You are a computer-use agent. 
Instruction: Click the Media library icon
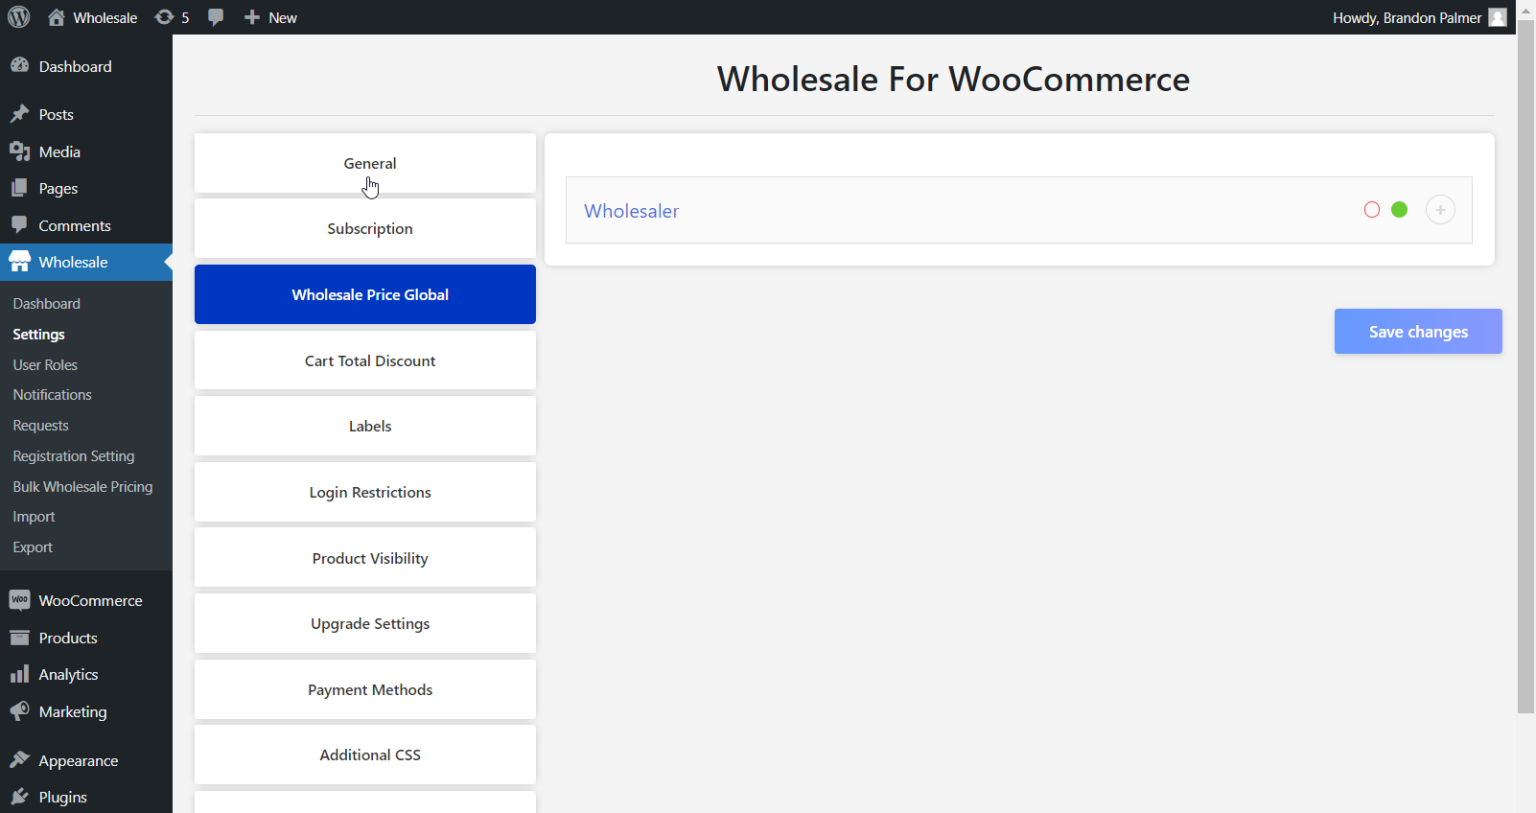tap(20, 151)
